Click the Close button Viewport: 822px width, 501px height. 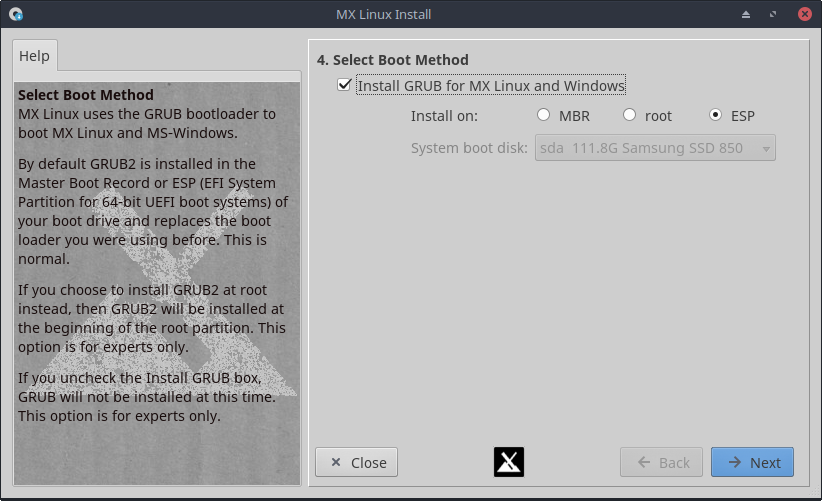click(356, 462)
